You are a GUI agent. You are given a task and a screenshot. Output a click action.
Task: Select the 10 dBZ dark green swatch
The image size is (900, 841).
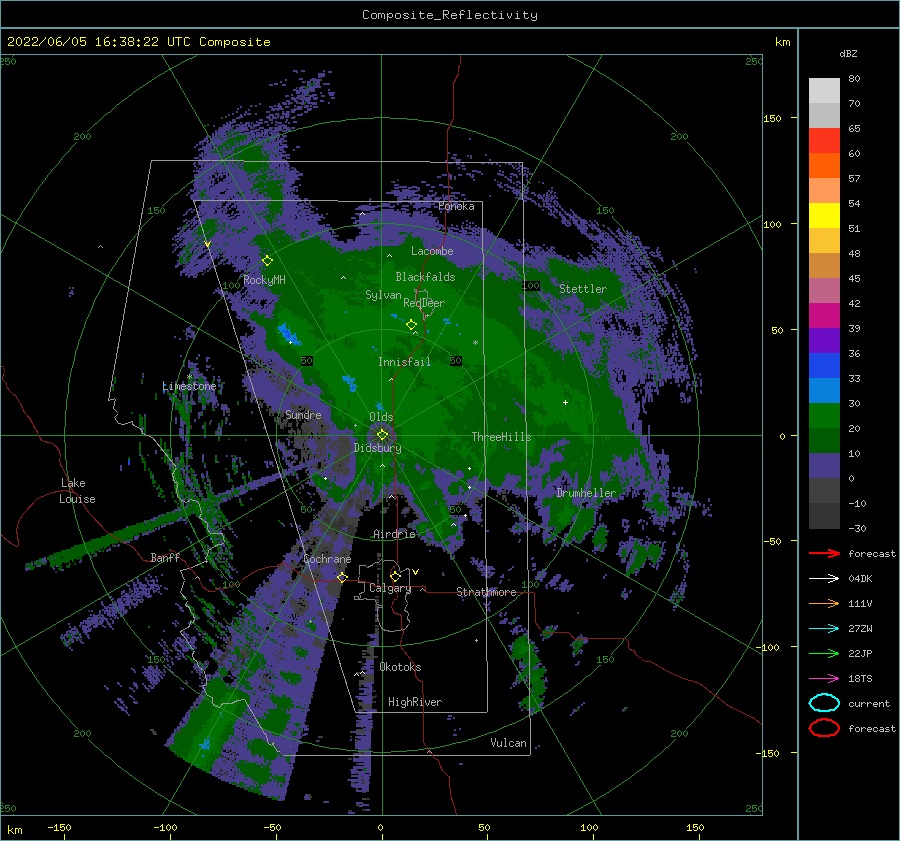pos(824,440)
